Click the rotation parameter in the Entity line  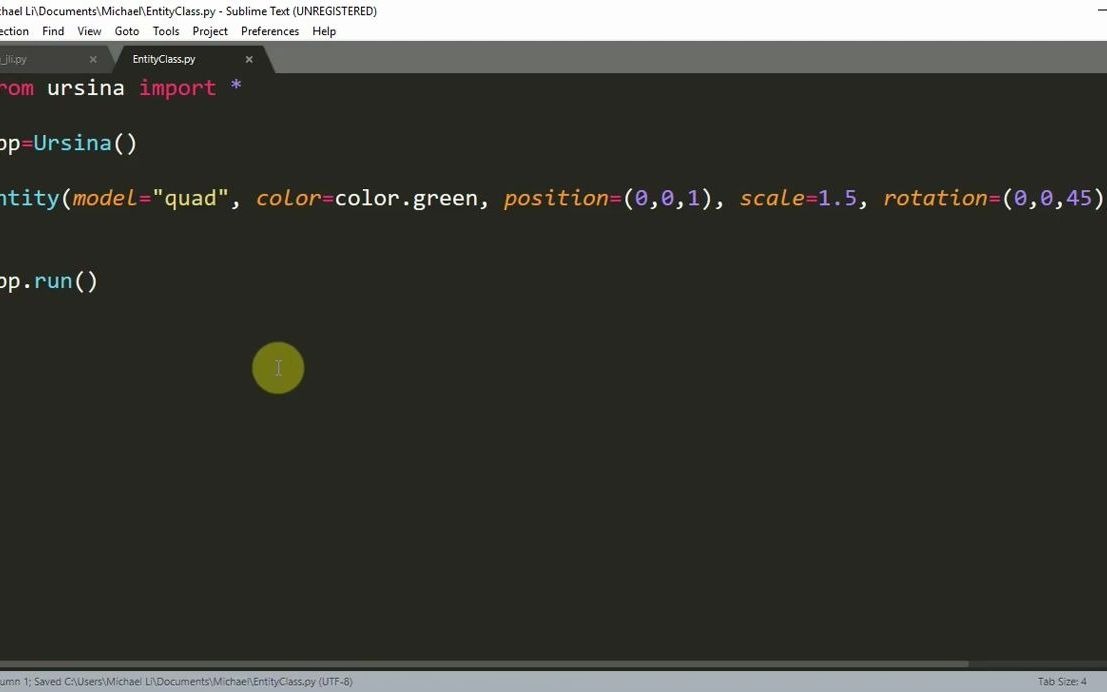(x=935, y=197)
